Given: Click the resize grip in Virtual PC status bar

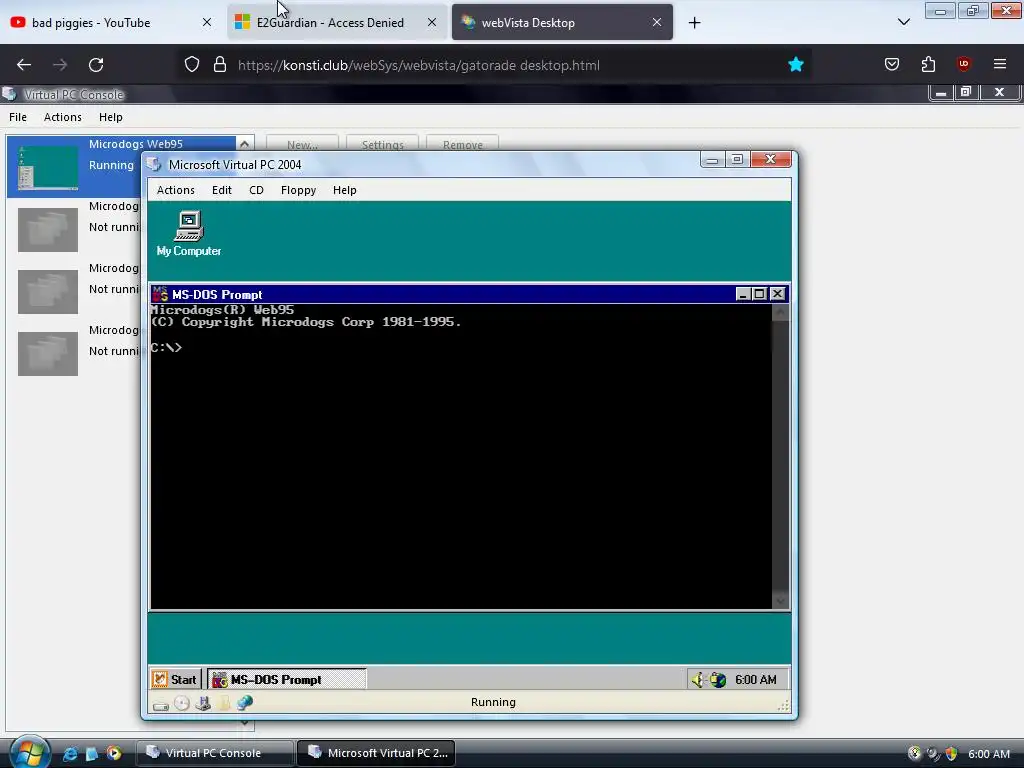Looking at the screenshot, I should coord(784,705).
